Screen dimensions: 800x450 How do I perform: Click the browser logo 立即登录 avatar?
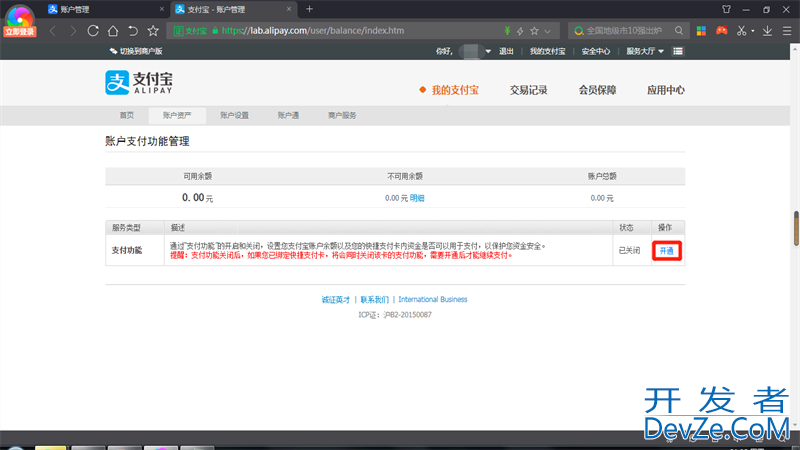point(19,21)
